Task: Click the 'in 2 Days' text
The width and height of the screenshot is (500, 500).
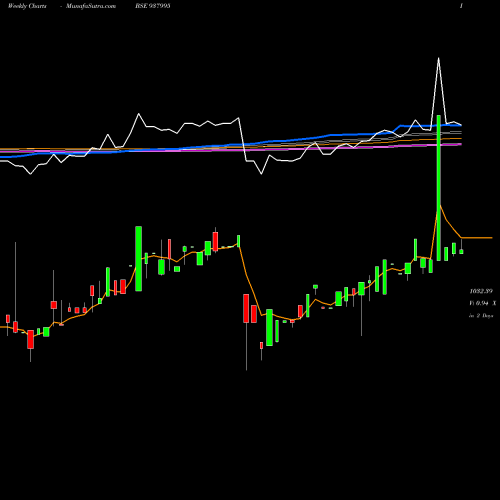Action: [481, 315]
